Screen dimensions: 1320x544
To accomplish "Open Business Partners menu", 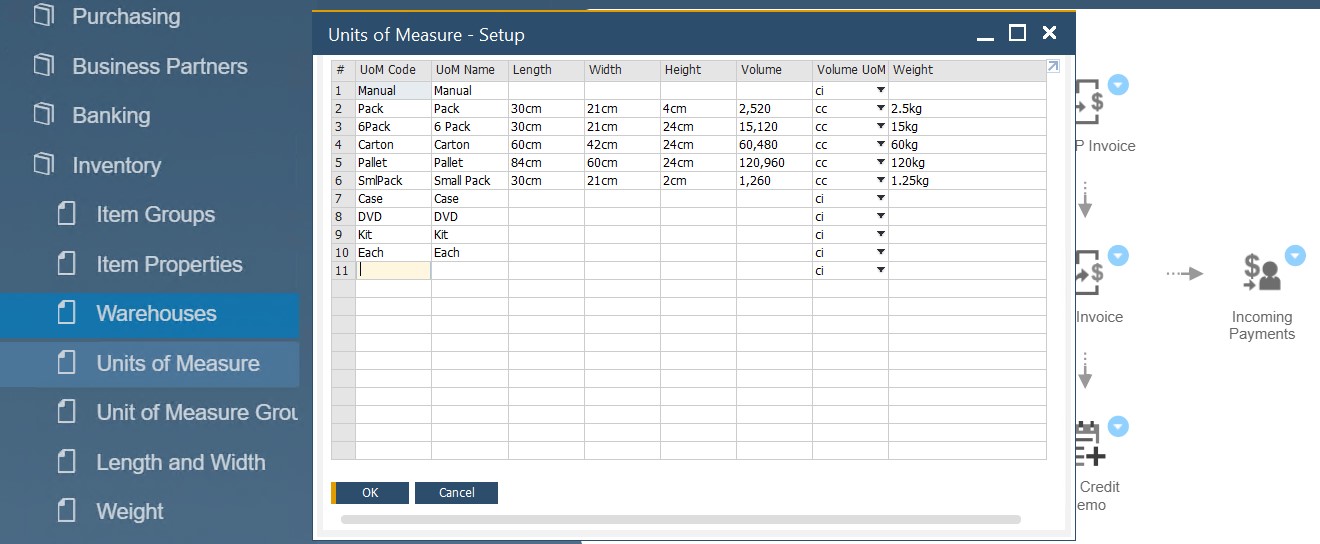I will point(160,66).
